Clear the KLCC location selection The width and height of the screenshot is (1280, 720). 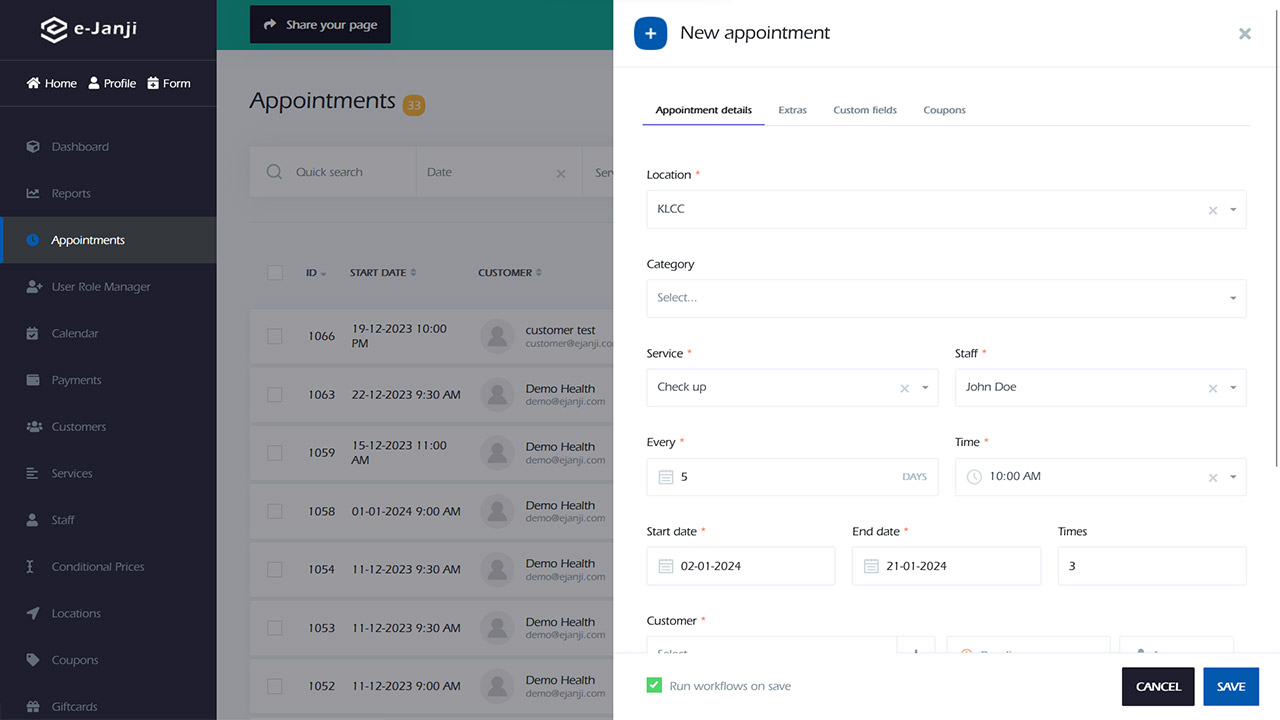(x=1213, y=210)
